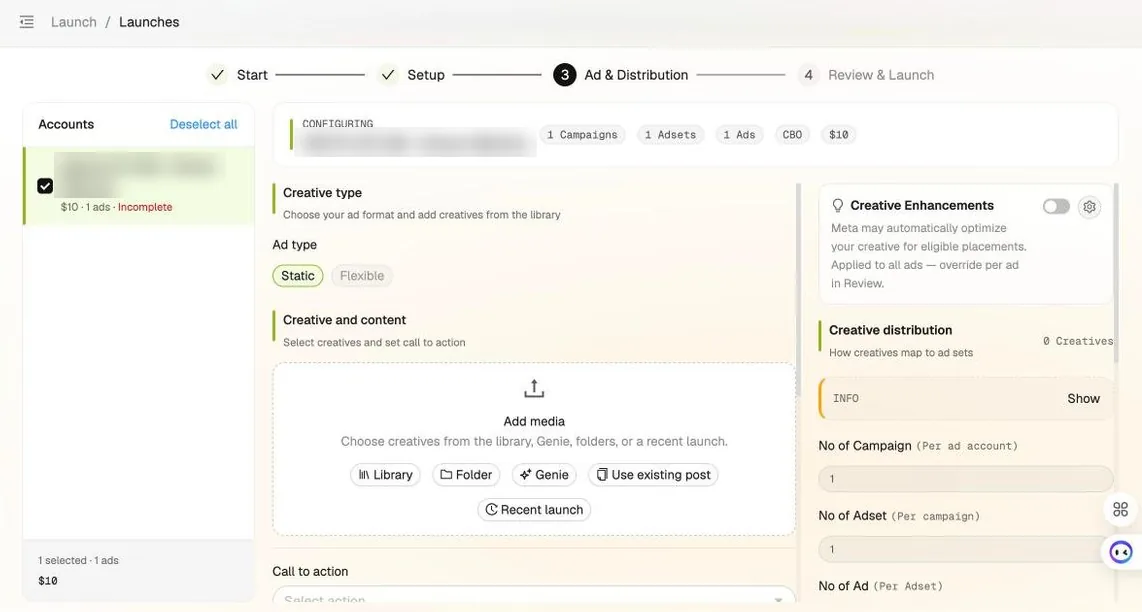Click the CBO chip
This screenshot has height=612, width=1142.
click(x=792, y=135)
